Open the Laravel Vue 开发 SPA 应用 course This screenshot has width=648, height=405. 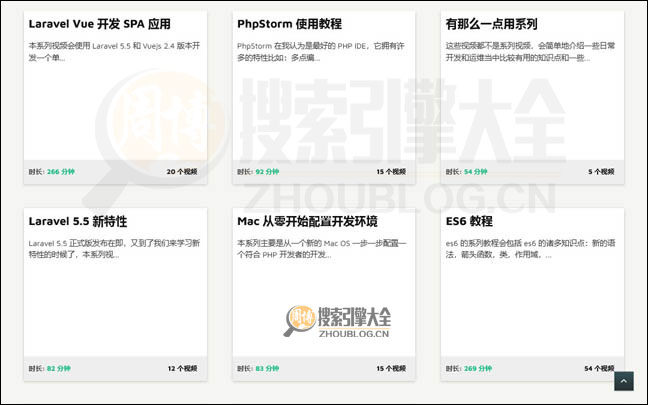point(99,23)
